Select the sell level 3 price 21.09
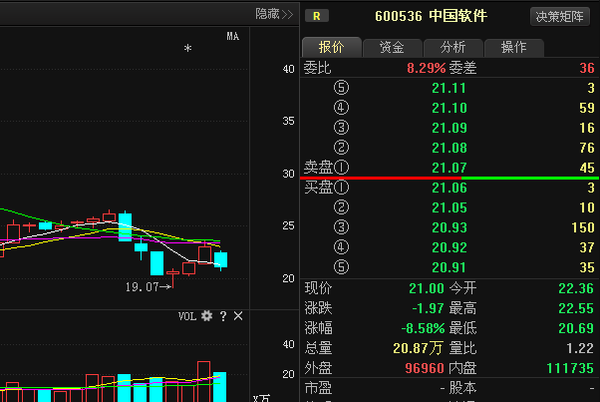Viewport: 600px width, 402px height. (x=449, y=128)
